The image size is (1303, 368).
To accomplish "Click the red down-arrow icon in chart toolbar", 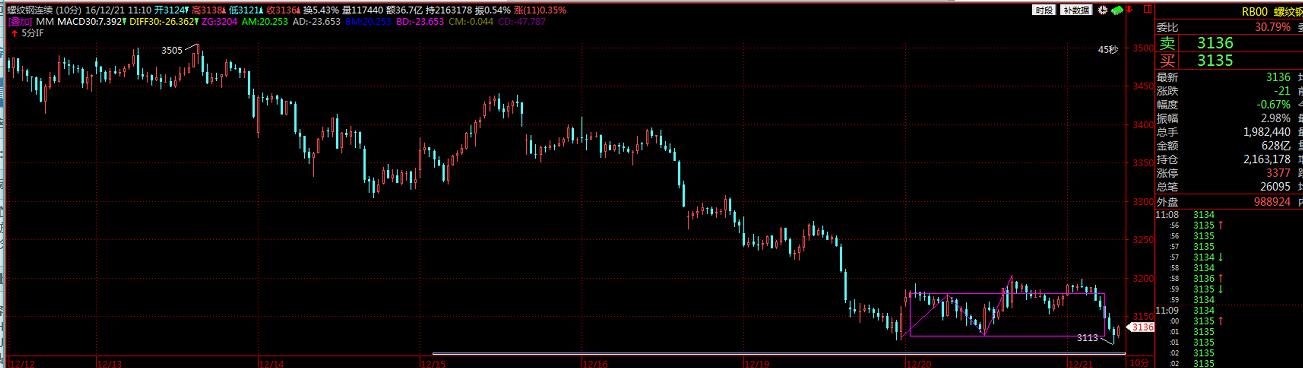I will [1130, 9].
